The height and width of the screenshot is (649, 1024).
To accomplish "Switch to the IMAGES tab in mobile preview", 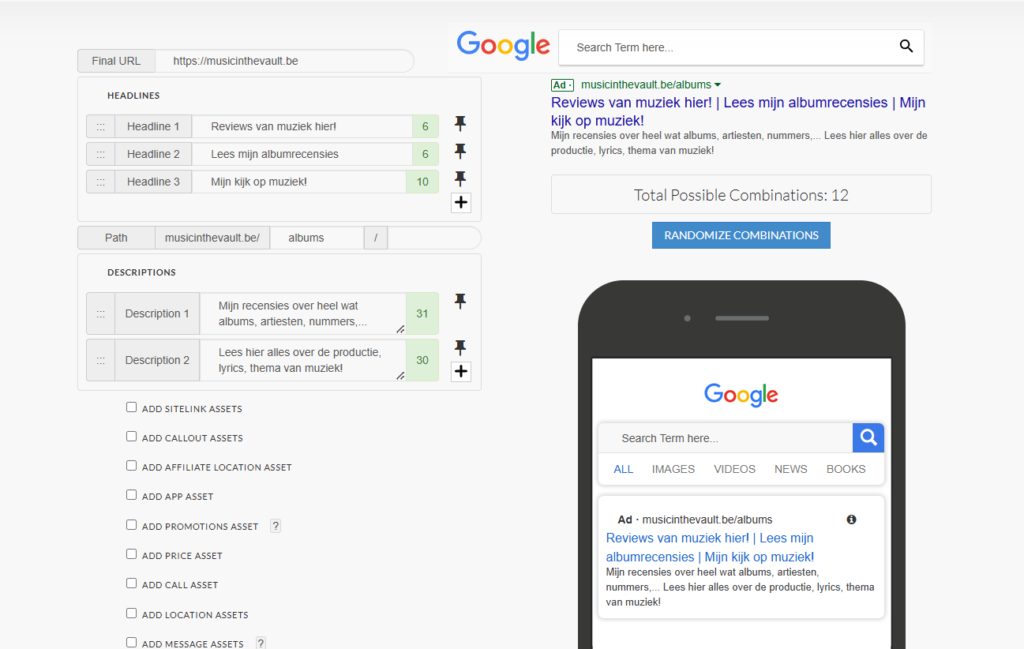I will [x=673, y=469].
